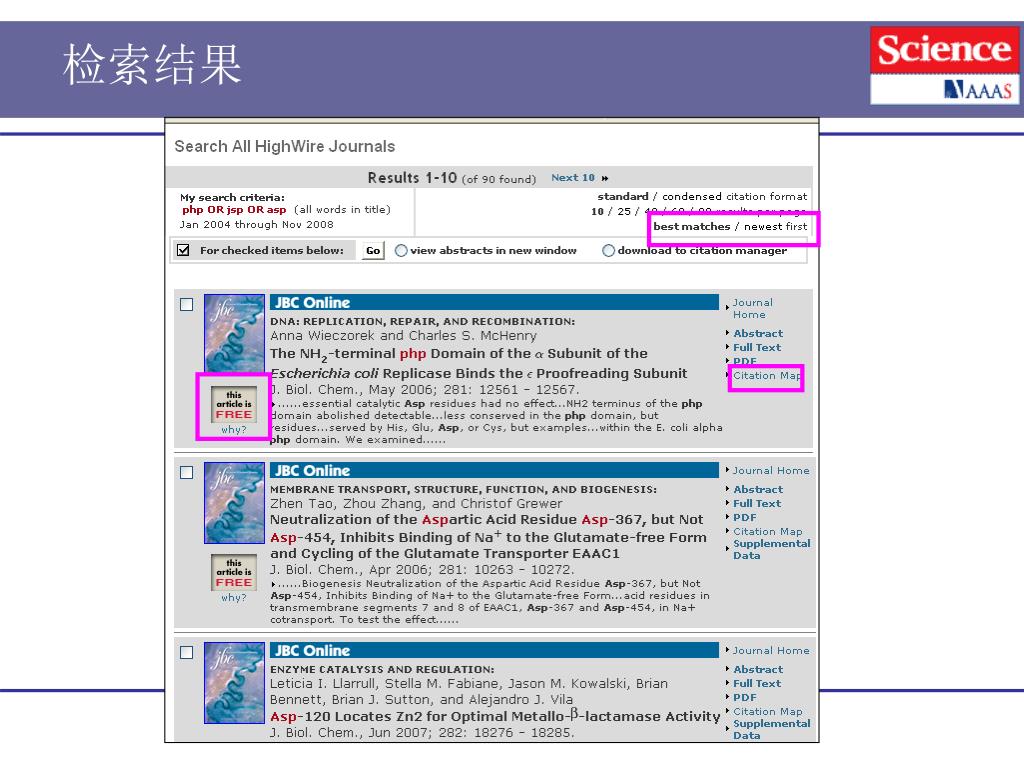
Task: Click the 'this article is FREE' badge of first result
Action: 234,404
